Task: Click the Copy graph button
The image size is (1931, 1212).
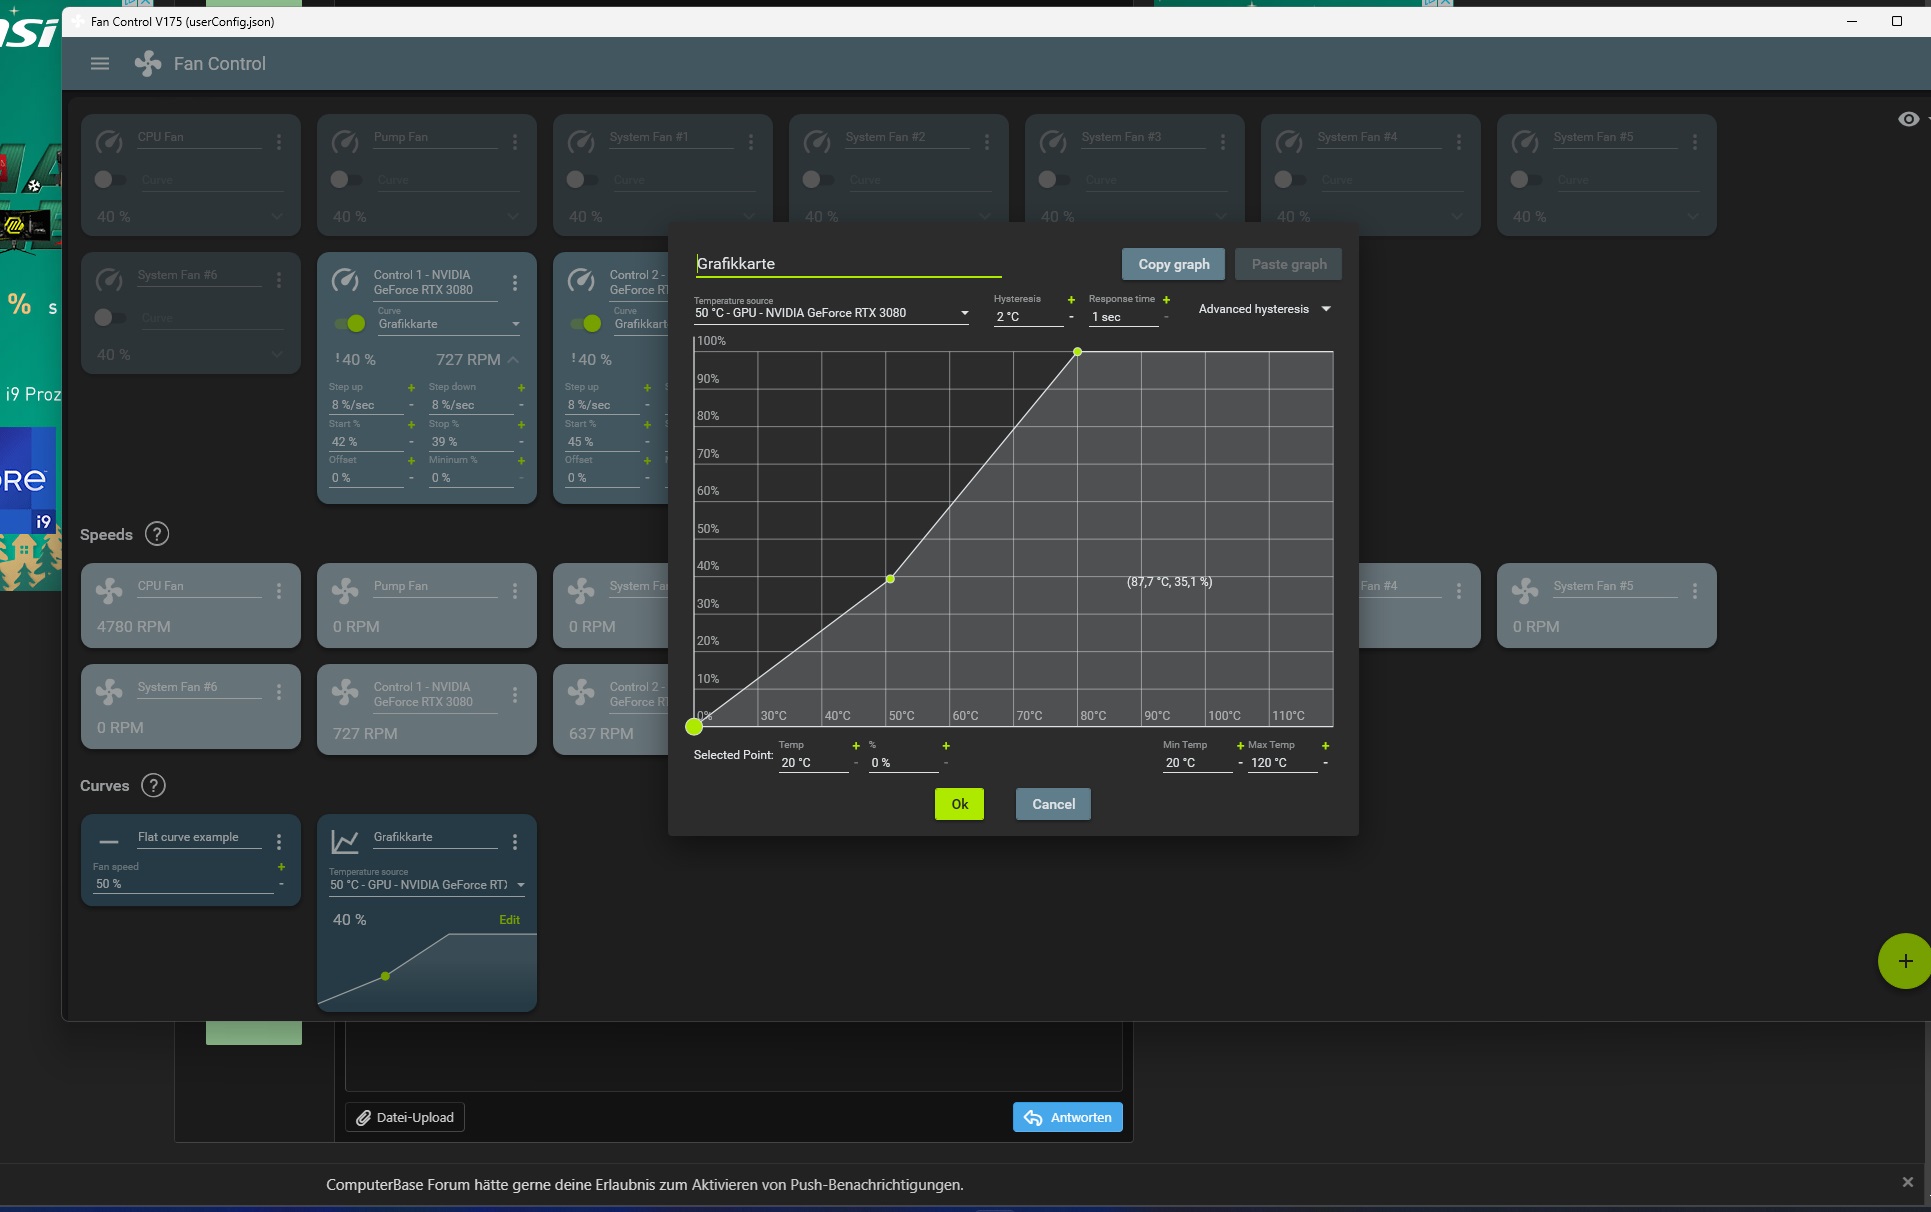Action: pyautogui.click(x=1174, y=264)
